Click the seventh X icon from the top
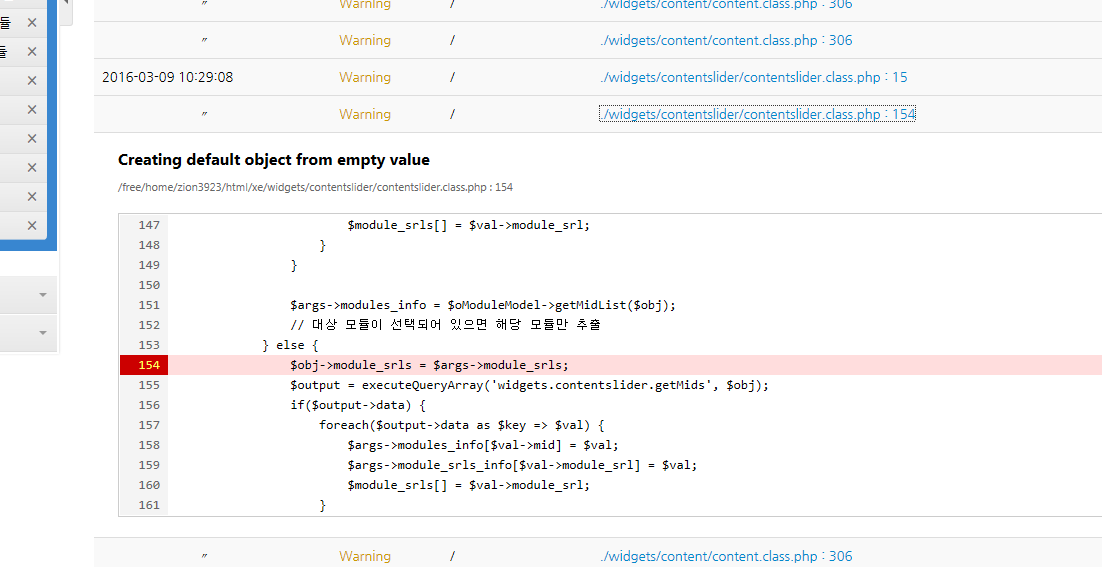1102x567 pixels. tap(32, 196)
